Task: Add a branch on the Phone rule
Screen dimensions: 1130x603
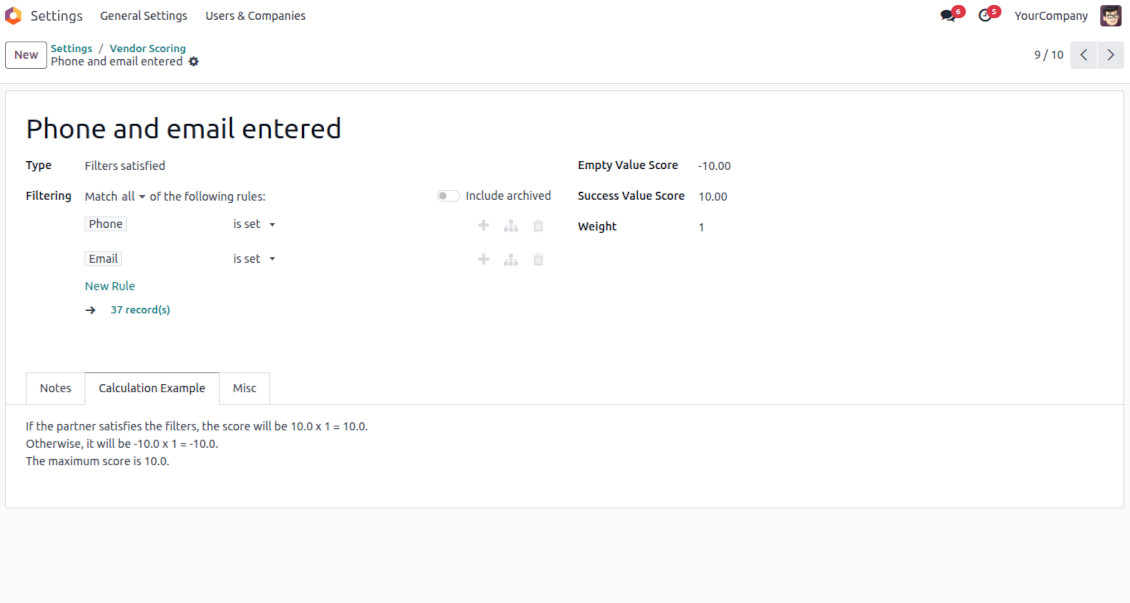Action: [x=511, y=225]
